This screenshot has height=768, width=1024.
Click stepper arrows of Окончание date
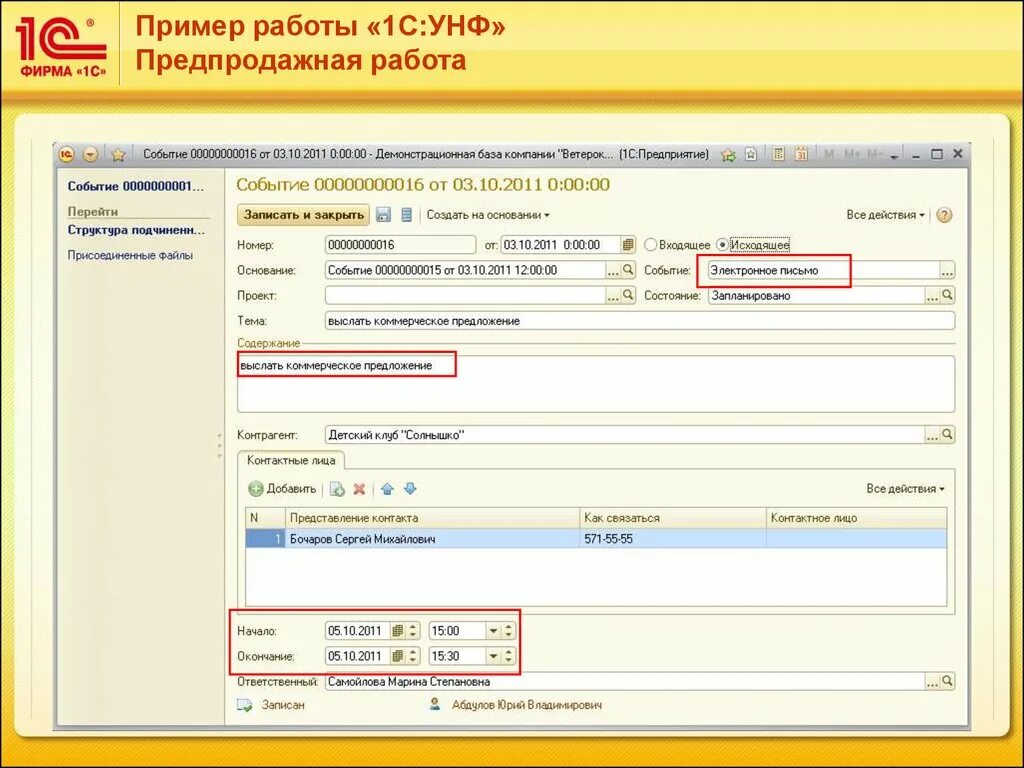coord(413,656)
